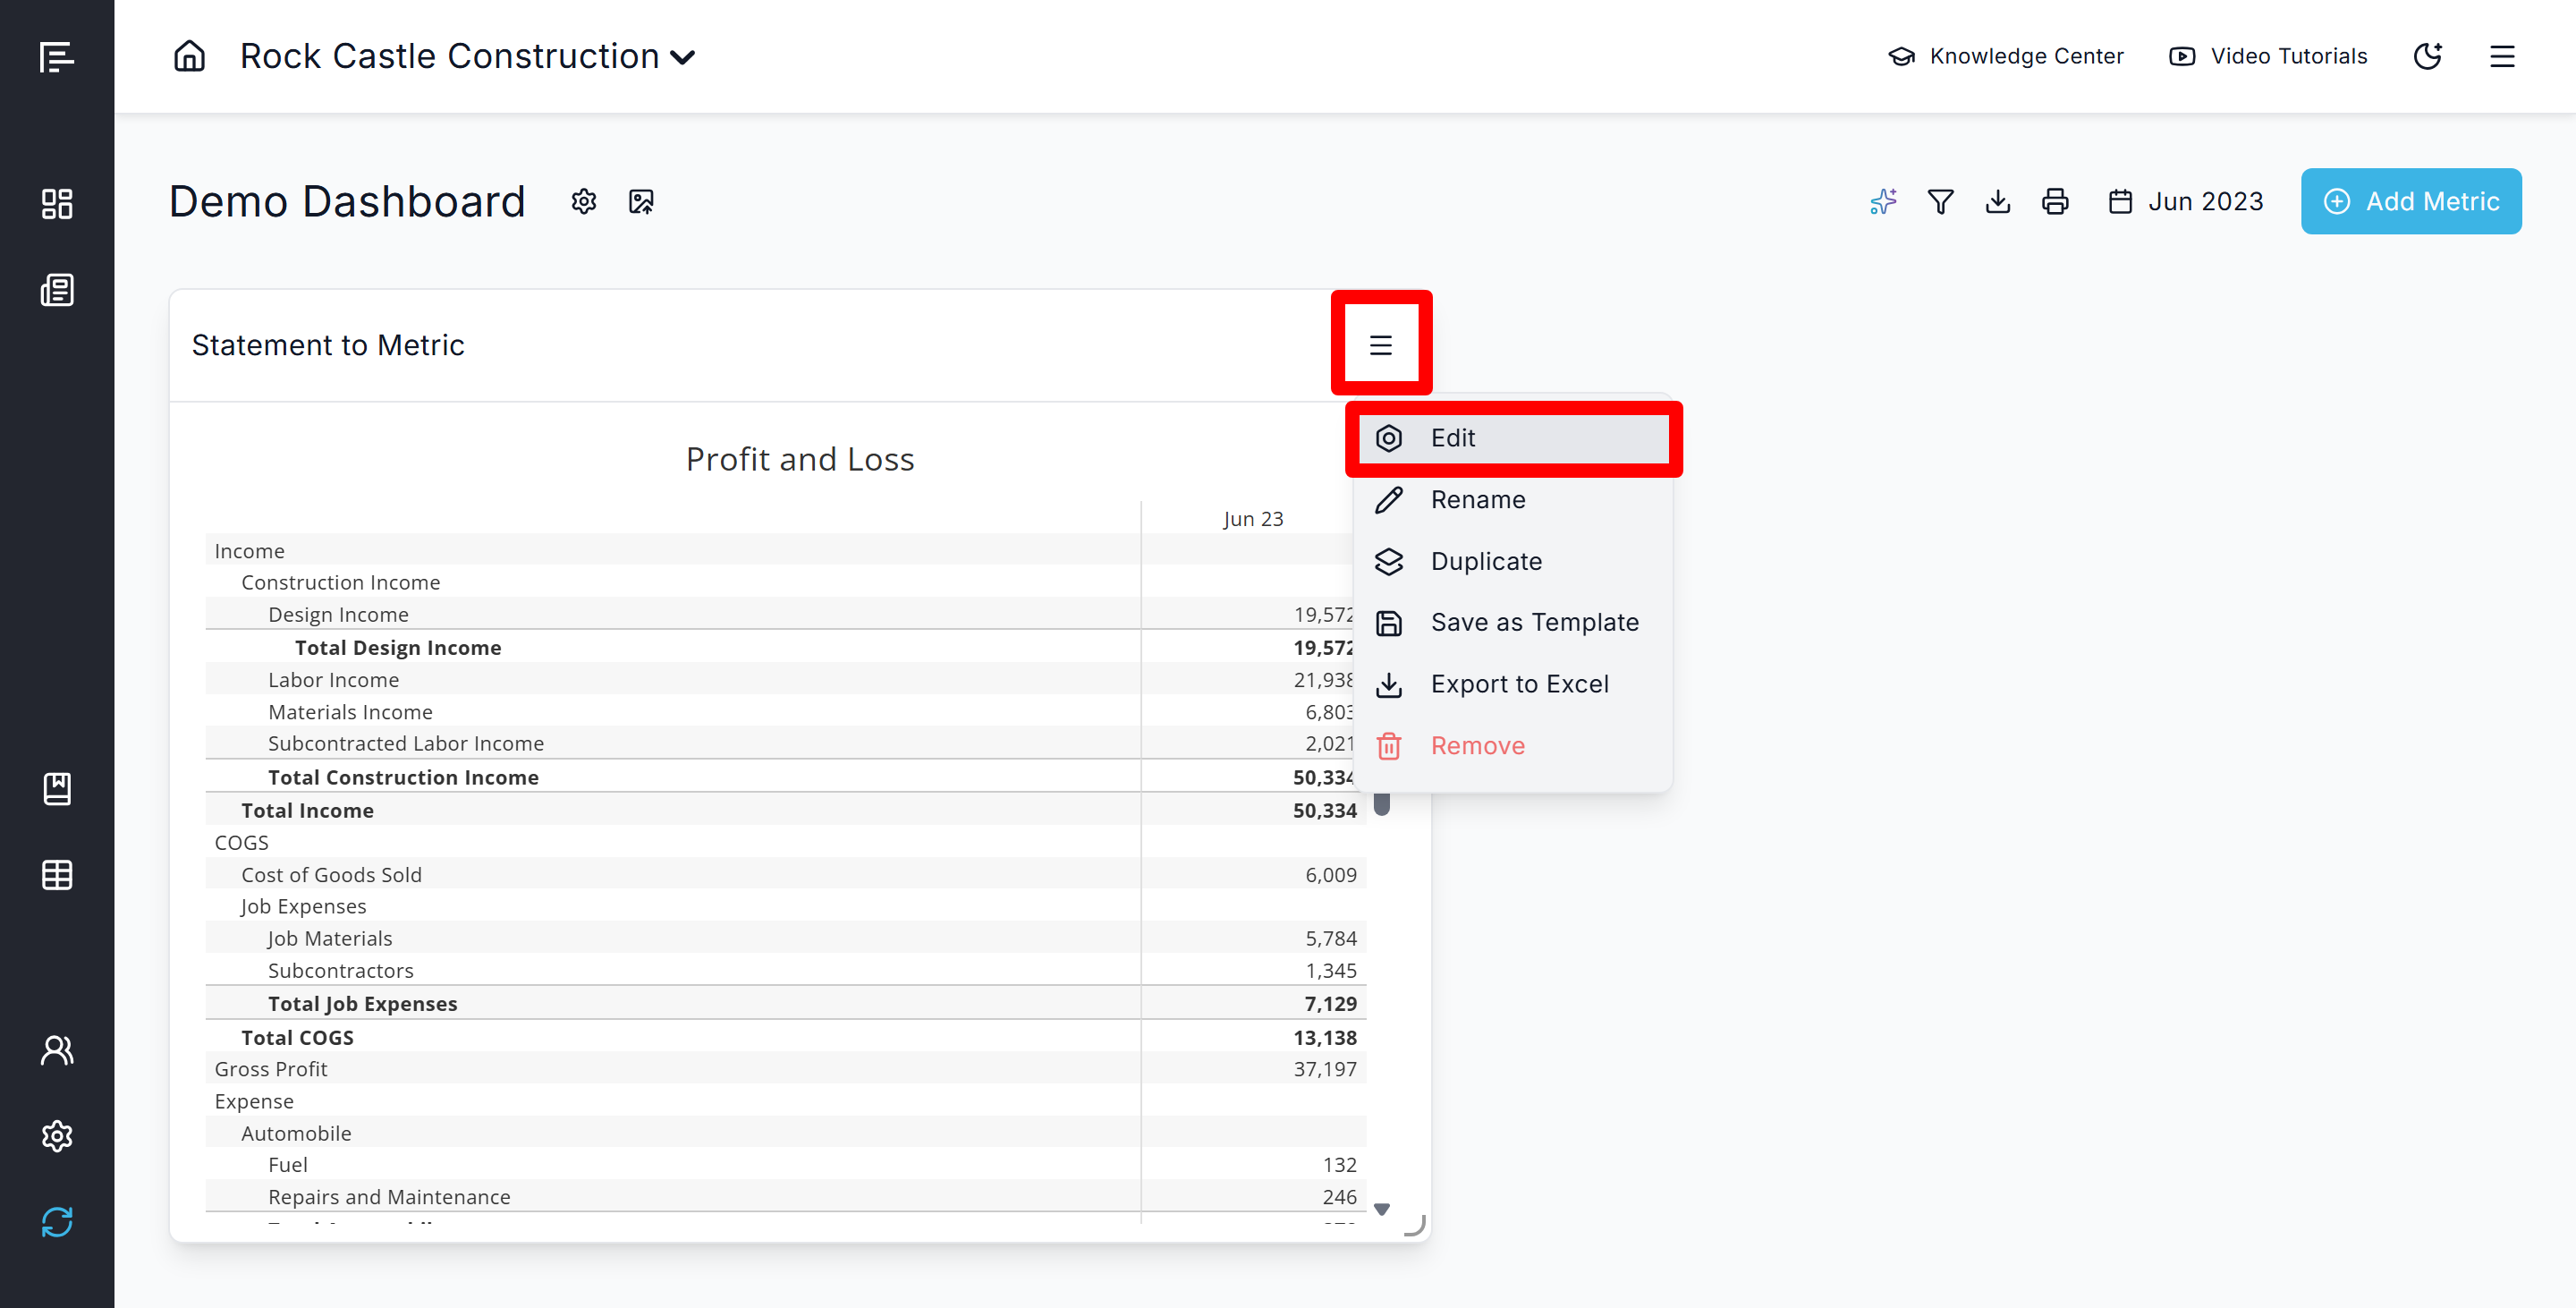Viewport: 2576px width, 1308px height.
Task: Click the sync refresh icon in sidebar
Action: (x=57, y=1221)
